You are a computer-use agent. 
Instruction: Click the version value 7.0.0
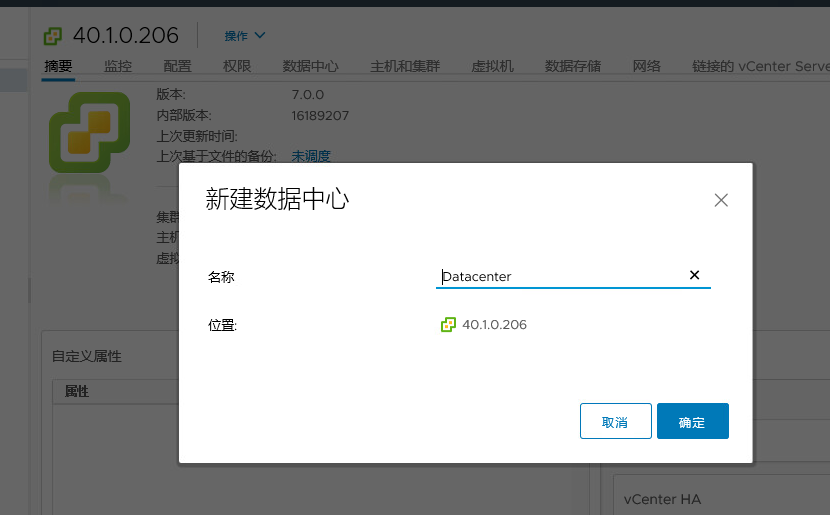pyautogui.click(x=308, y=95)
